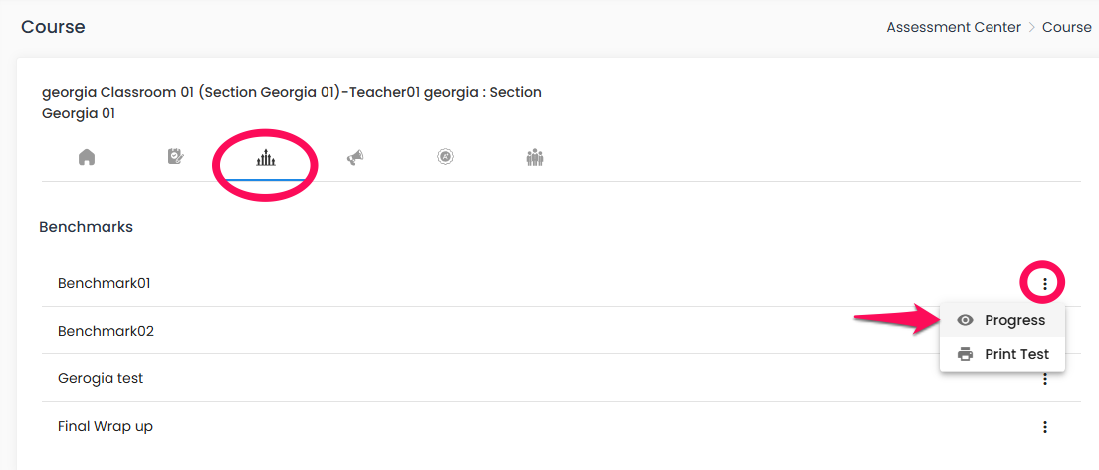The width and height of the screenshot is (1099, 470).
Task: Select the Final Wrap up row
Action: (x=561, y=426)
